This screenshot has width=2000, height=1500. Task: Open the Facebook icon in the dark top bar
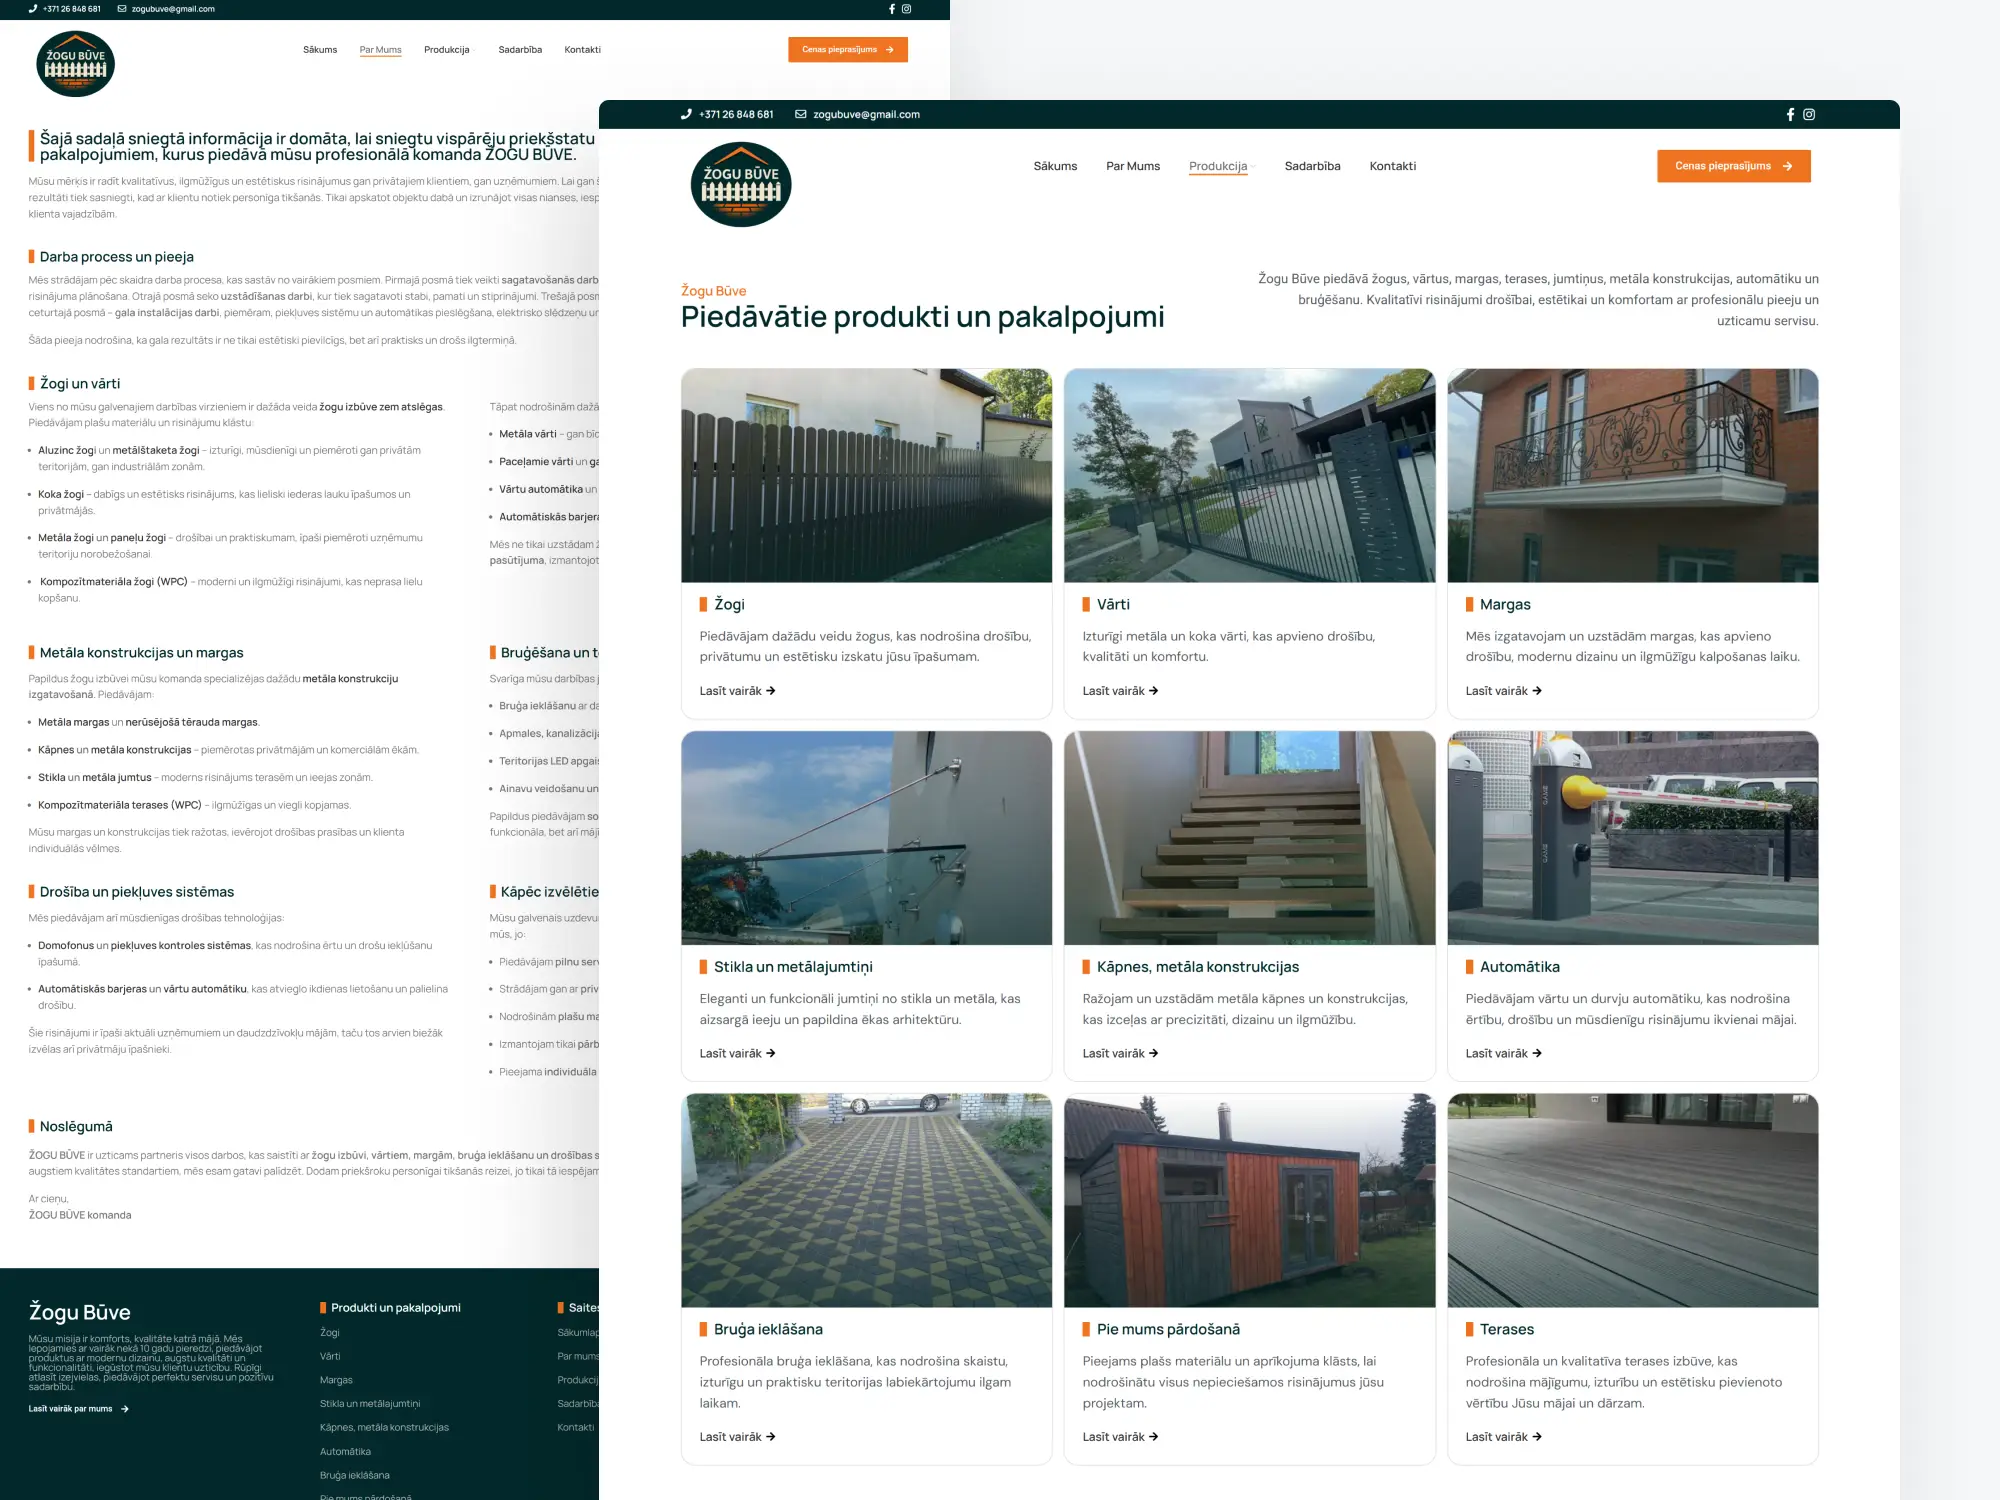(1791, 114)
